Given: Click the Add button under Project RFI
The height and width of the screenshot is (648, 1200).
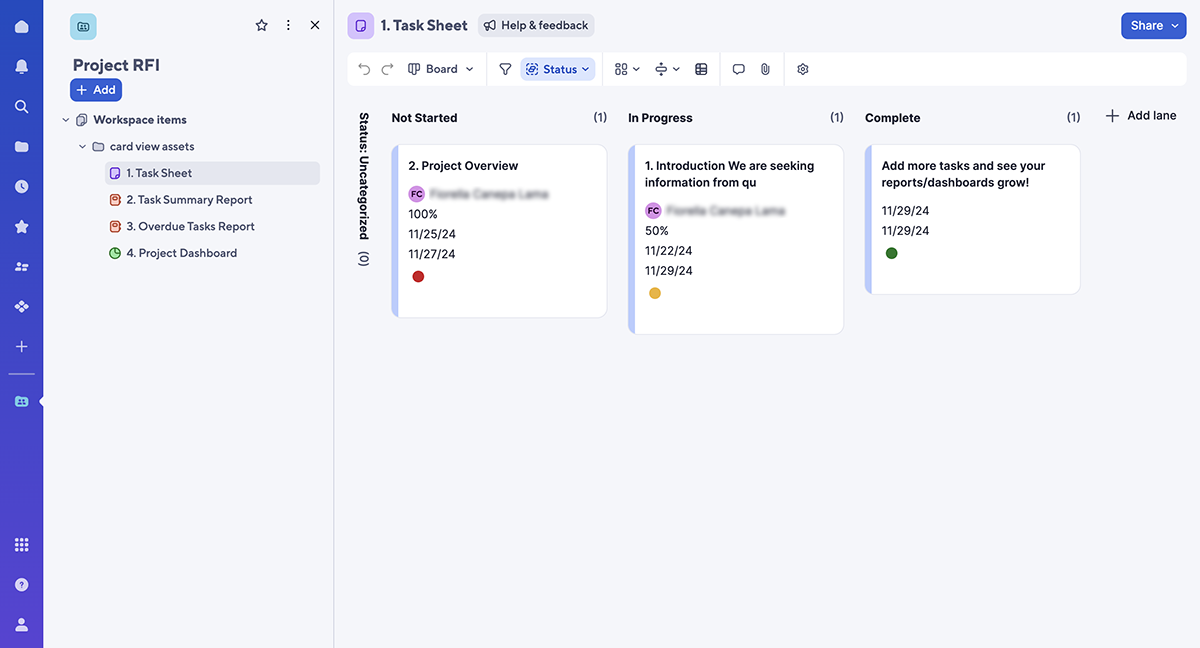Looking at the screenshot, I should [x=96, y=90].
